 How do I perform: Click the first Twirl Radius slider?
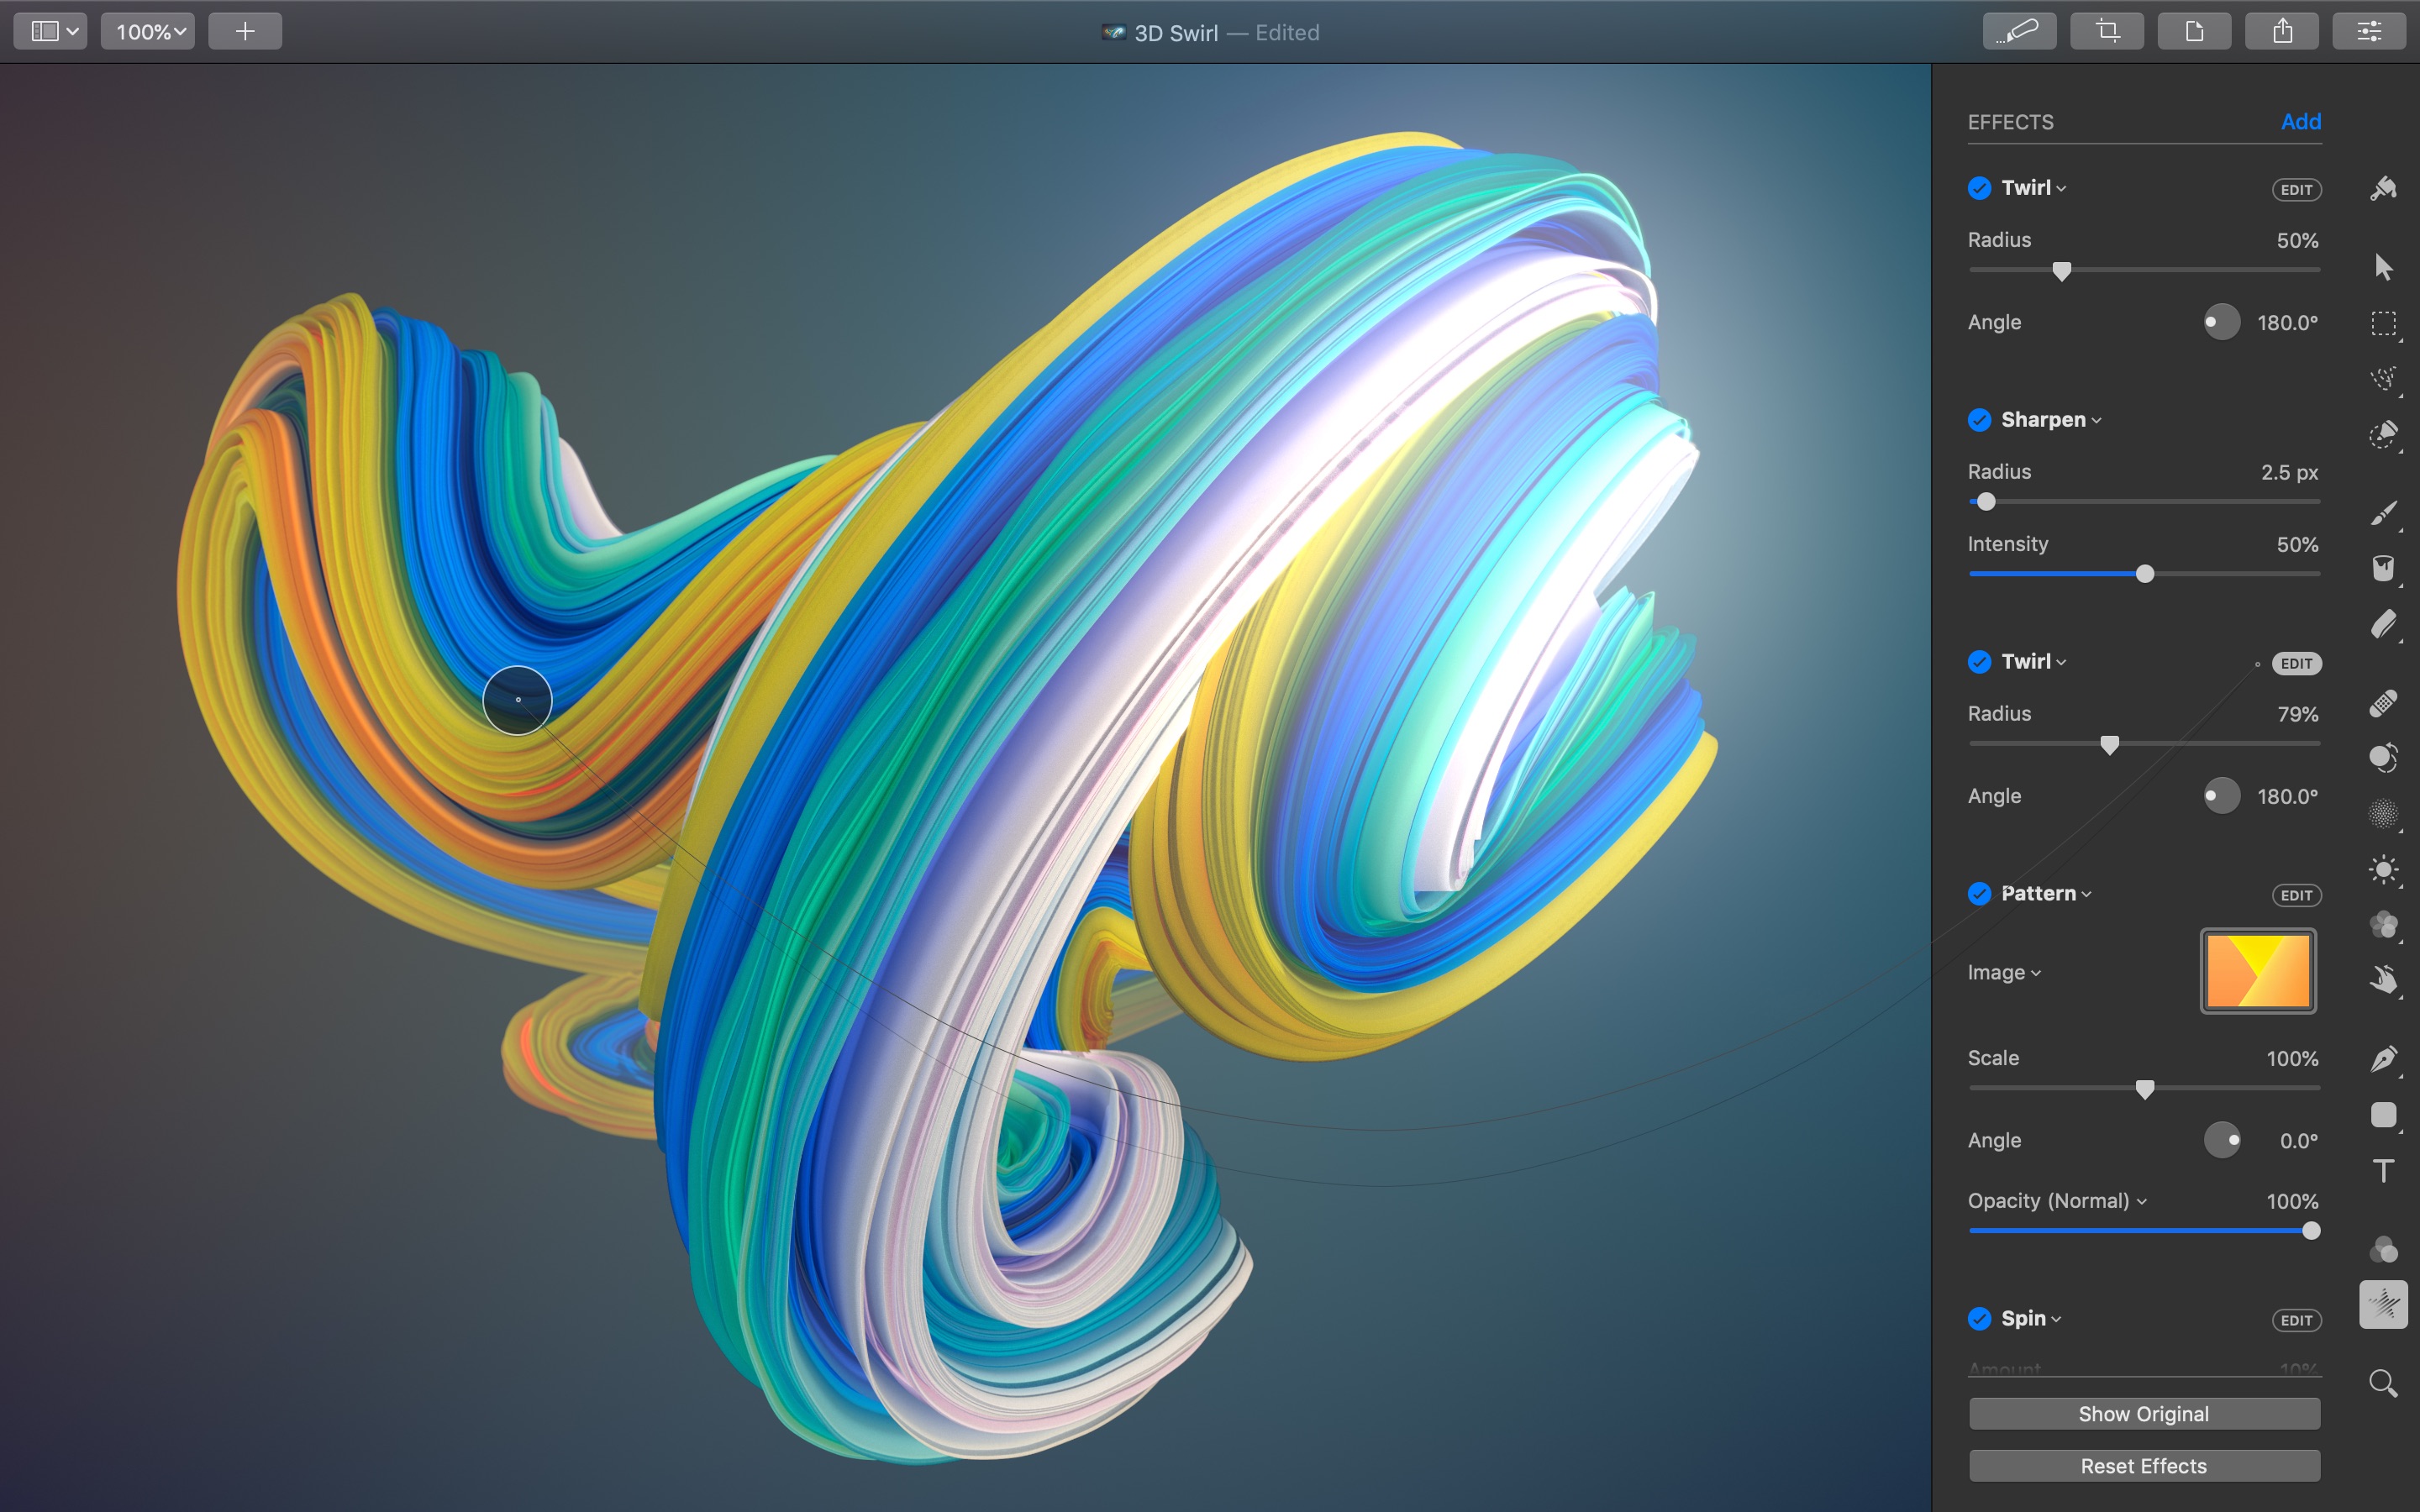(2144, 270)
